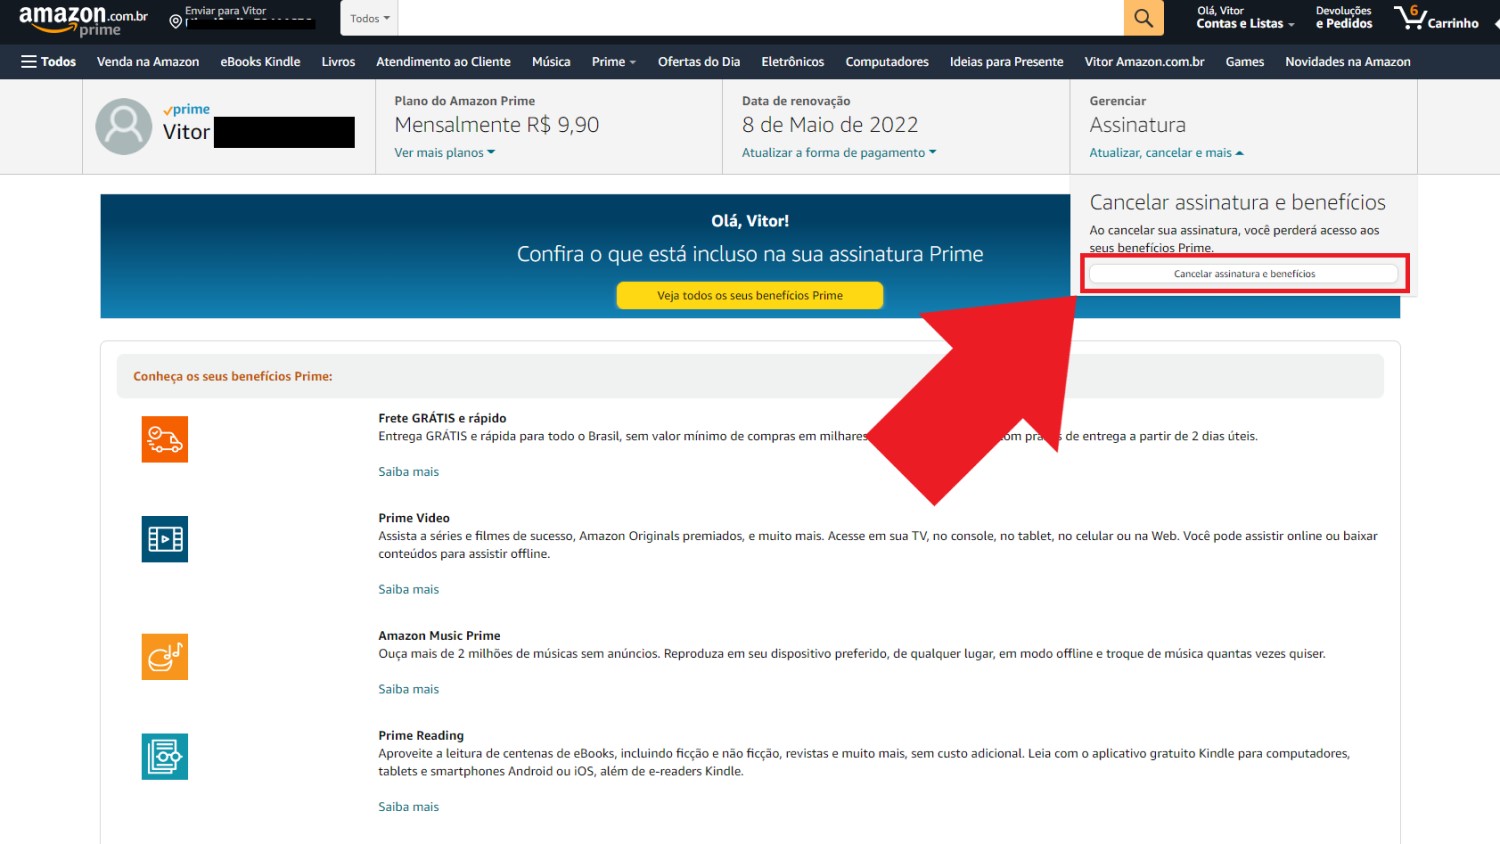Open Ofertas do Dia

coord(699,61)
